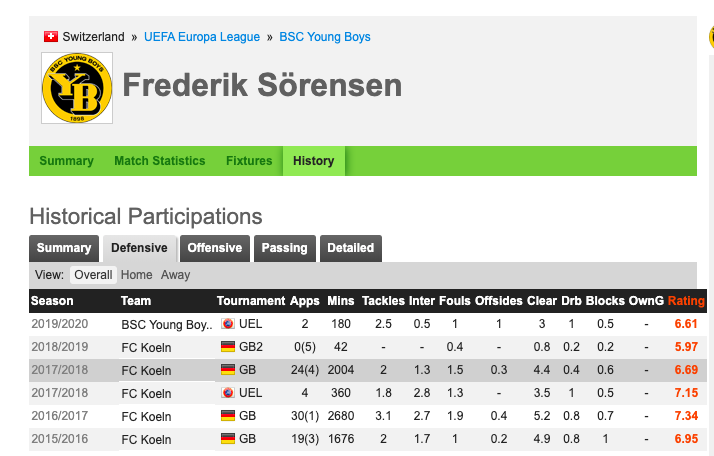Sort table by Tackles column

pos(383,301)
